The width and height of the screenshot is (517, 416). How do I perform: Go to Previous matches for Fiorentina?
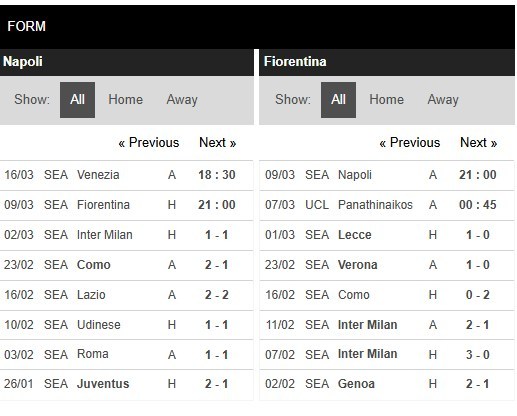410,143
